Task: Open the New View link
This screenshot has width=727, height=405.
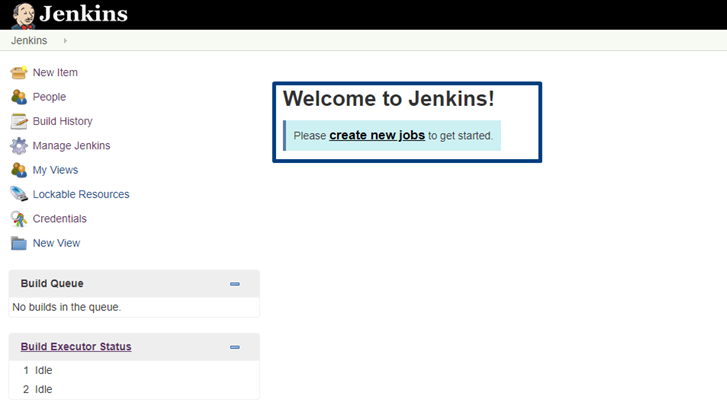Action: coord(56,243)
